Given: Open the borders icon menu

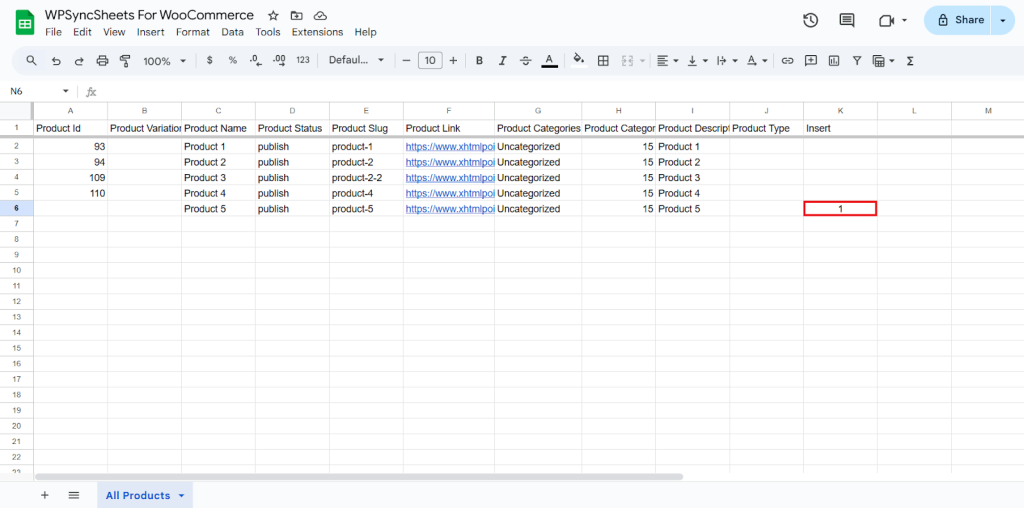Looking at the screenshot, I should click(x=603, y=61).
